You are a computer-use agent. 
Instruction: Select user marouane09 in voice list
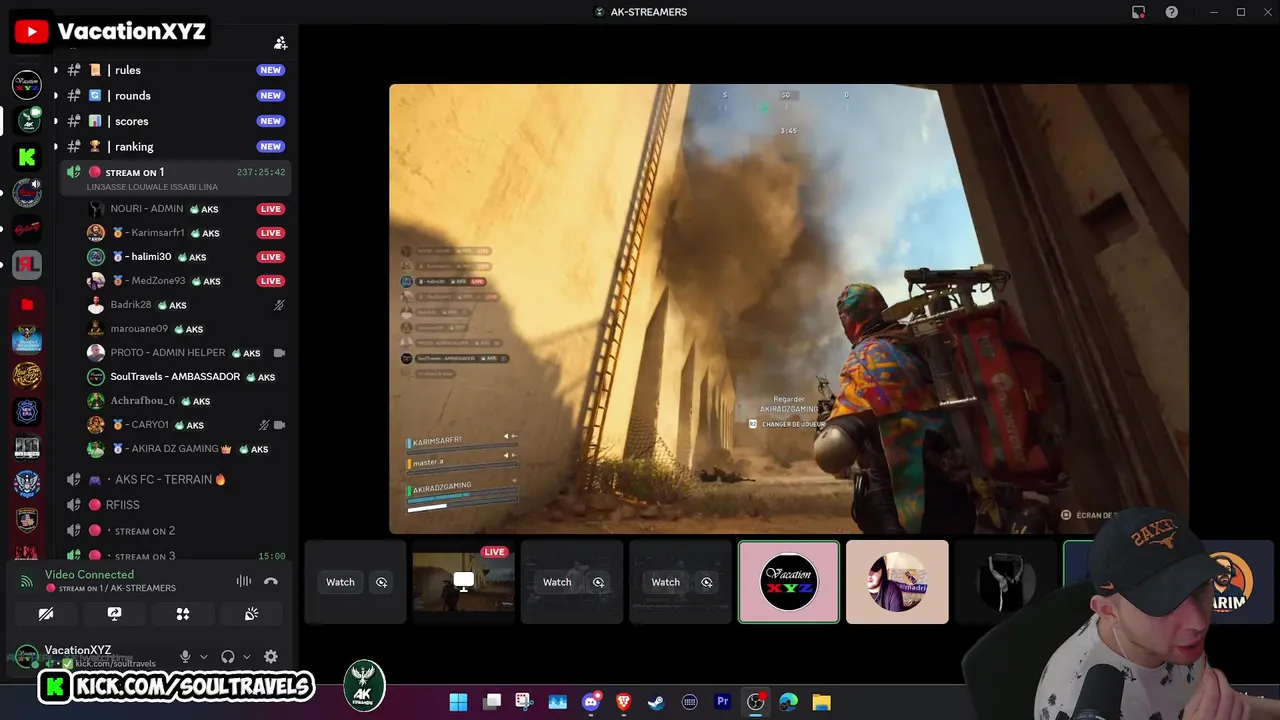pyautogui.click(x=186, y=329)
